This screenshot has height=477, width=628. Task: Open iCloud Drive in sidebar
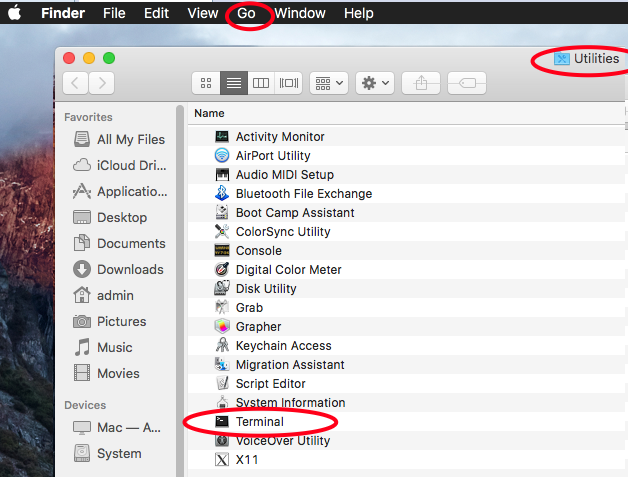(x=119, y=165)
